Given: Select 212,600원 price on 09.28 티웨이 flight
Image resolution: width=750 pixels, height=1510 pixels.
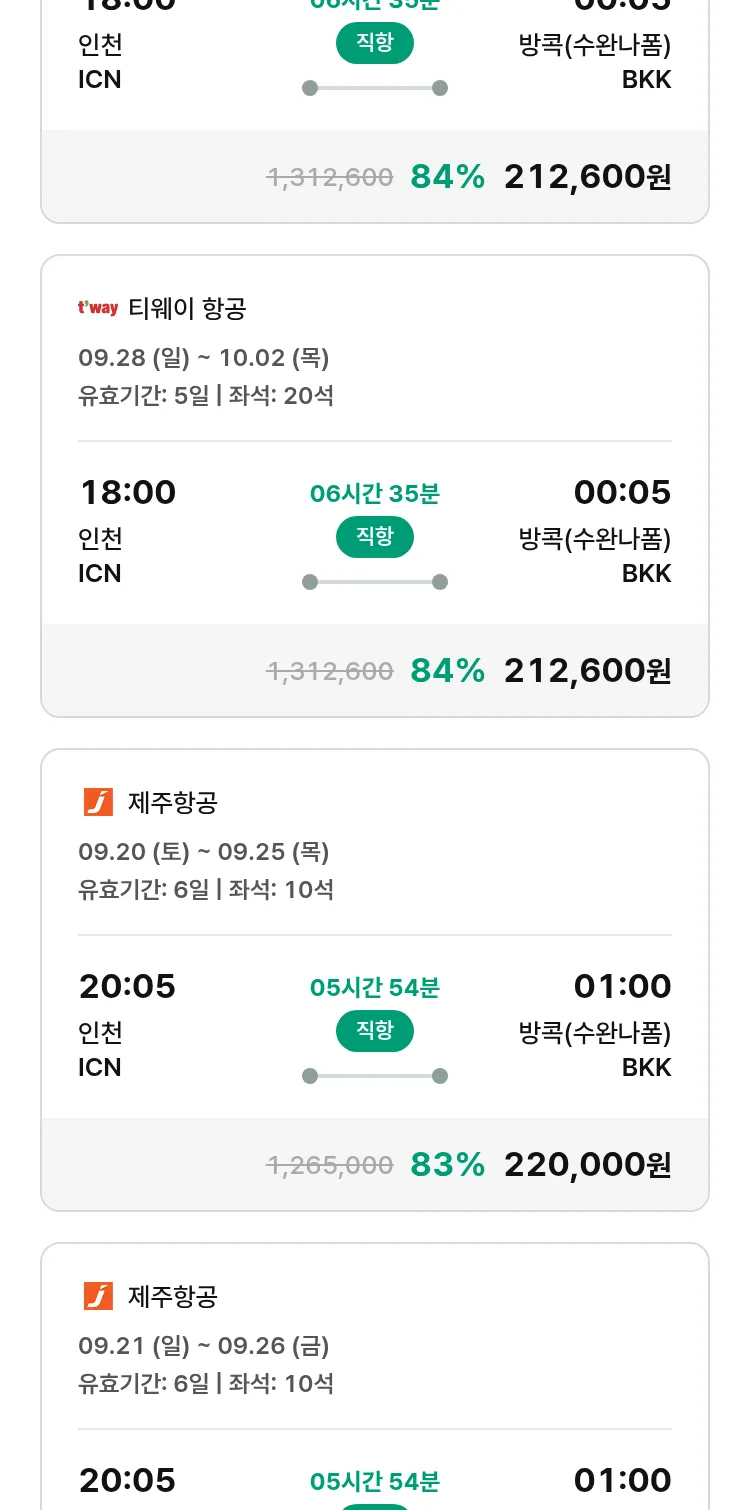Looking at the screenshot, I should pyautogui.click(x=587, y=670).
